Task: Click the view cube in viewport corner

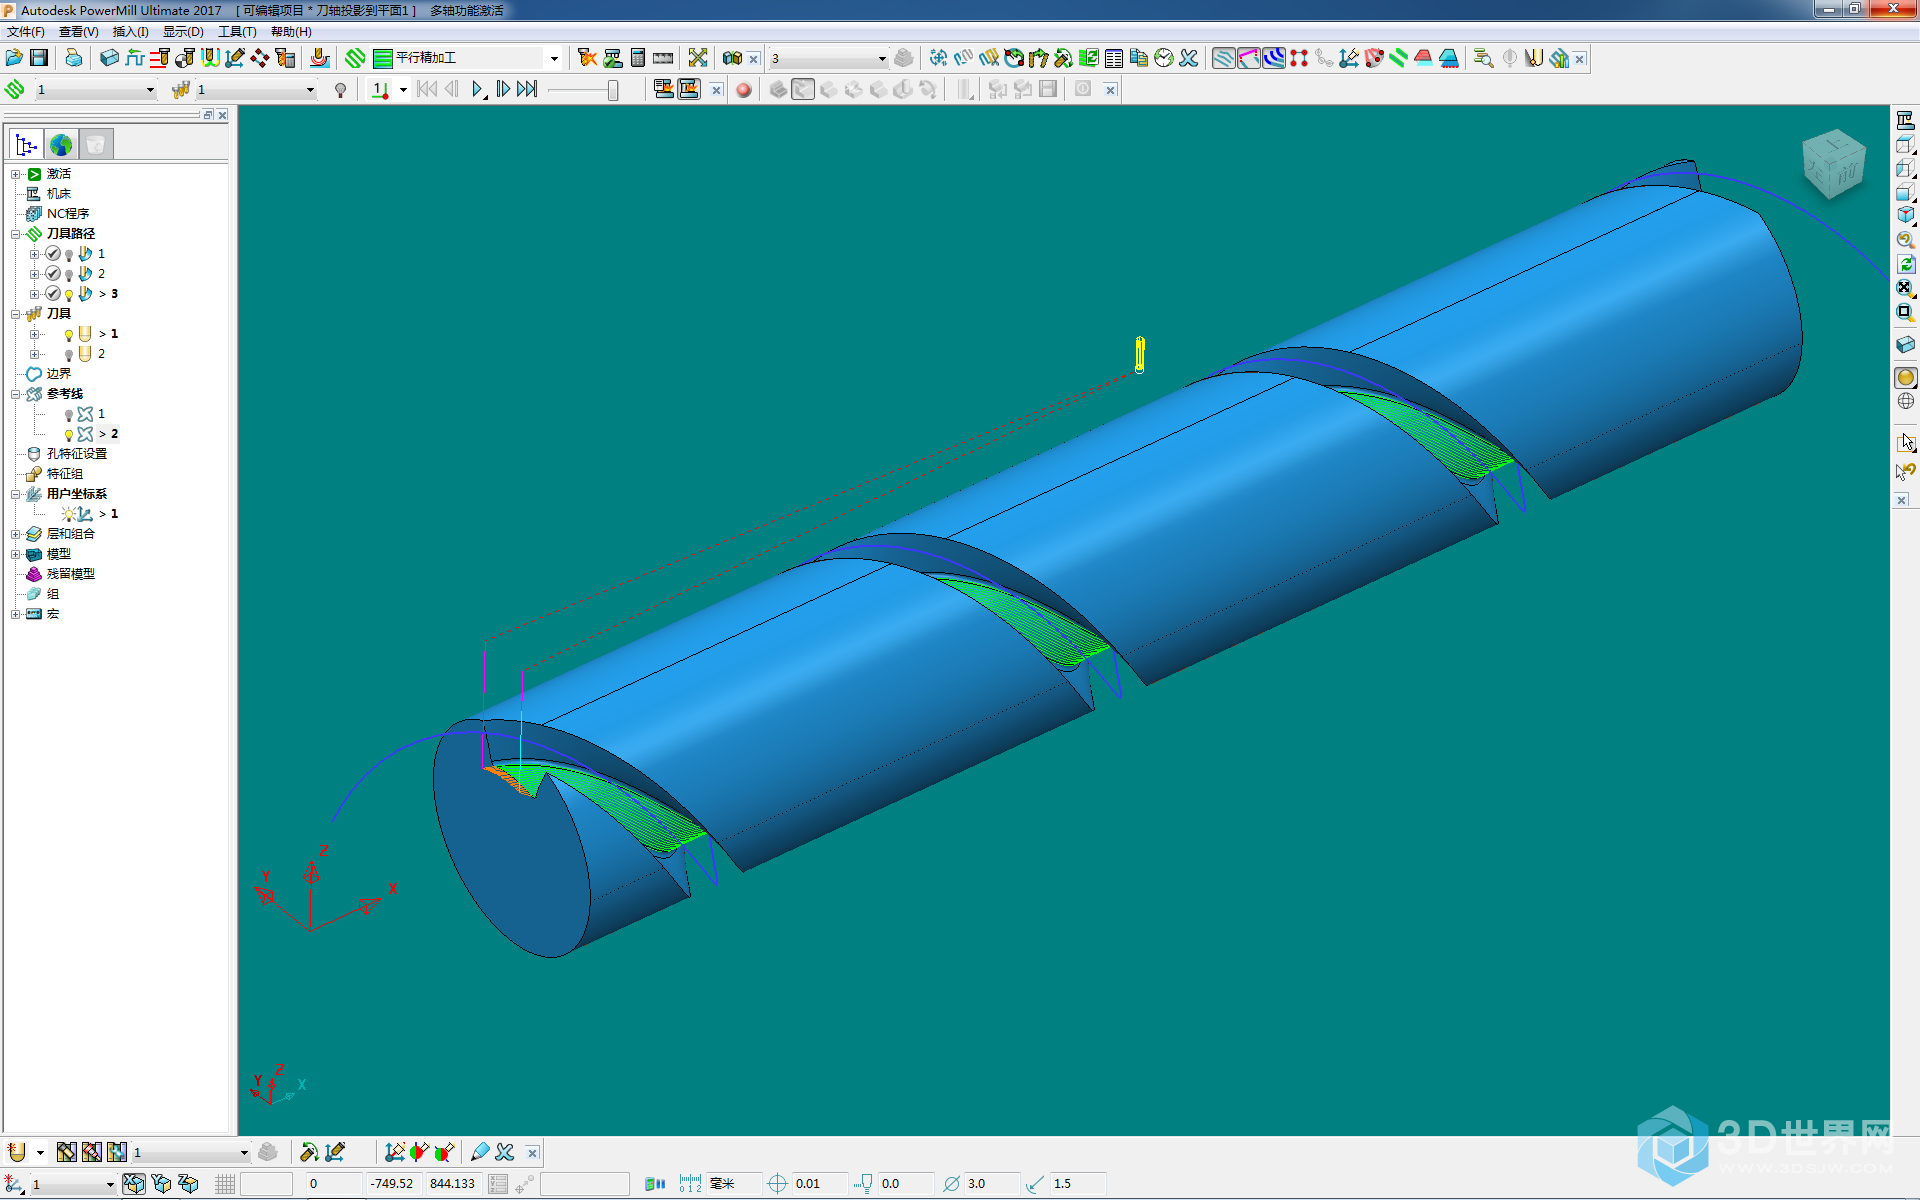Action: pyautogui.click(x=1833, y=164)
